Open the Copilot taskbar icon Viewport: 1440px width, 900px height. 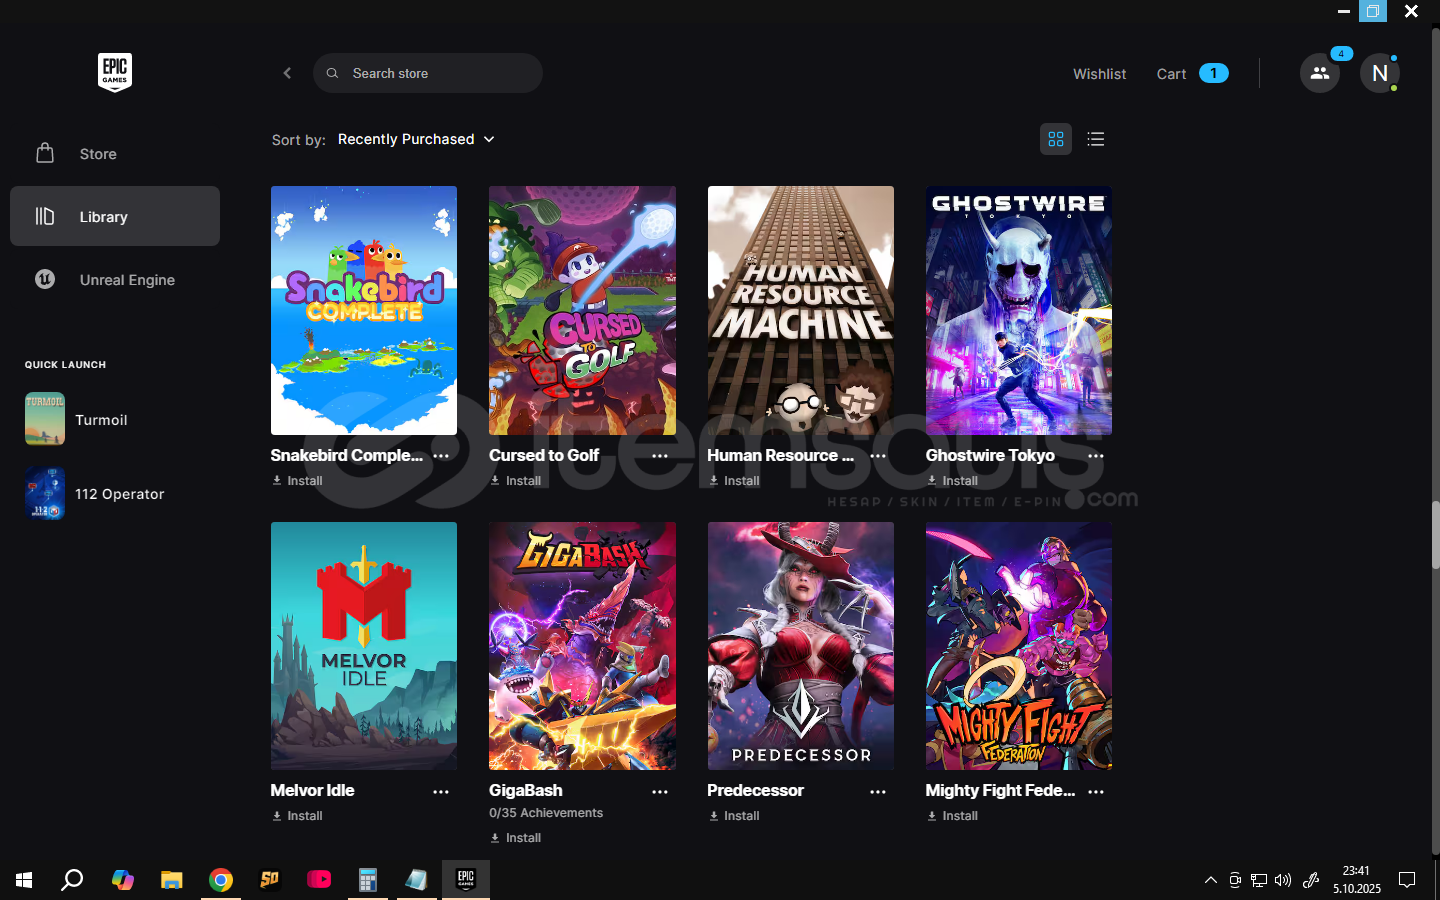click(x=123, y=880)
